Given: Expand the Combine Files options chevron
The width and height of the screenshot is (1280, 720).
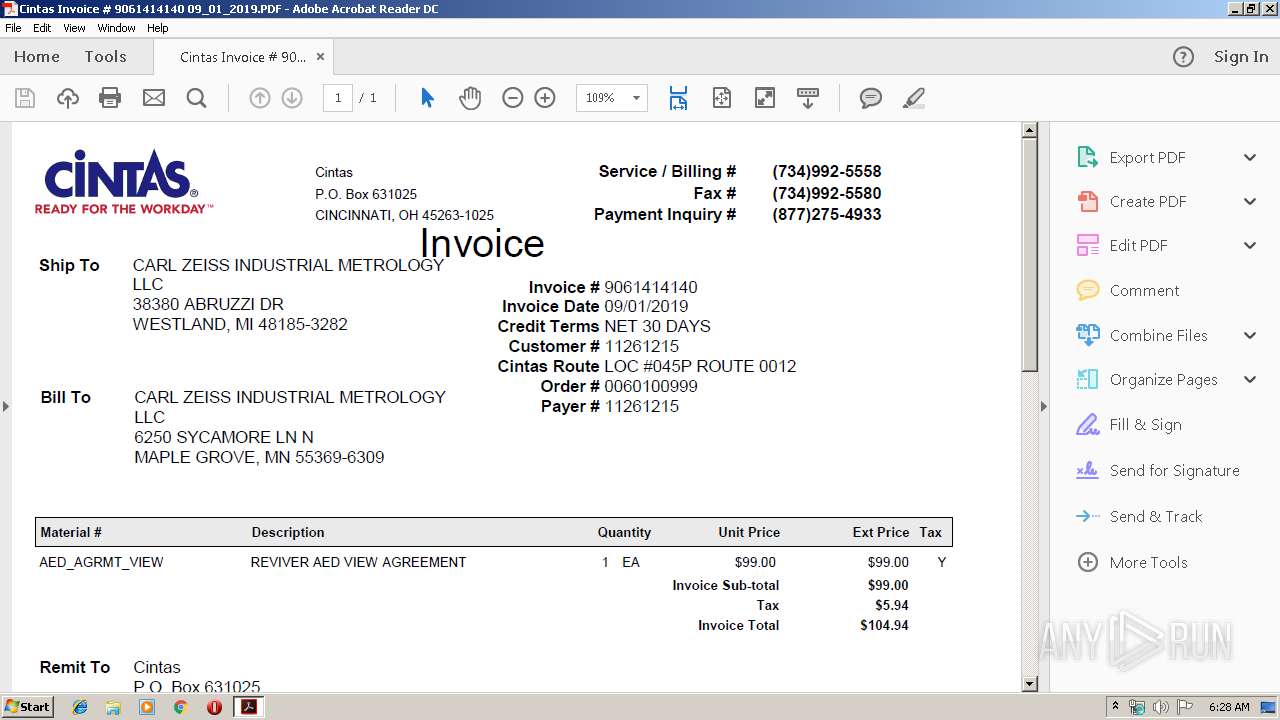Looking at the screenshot, I should [1250, 336].
